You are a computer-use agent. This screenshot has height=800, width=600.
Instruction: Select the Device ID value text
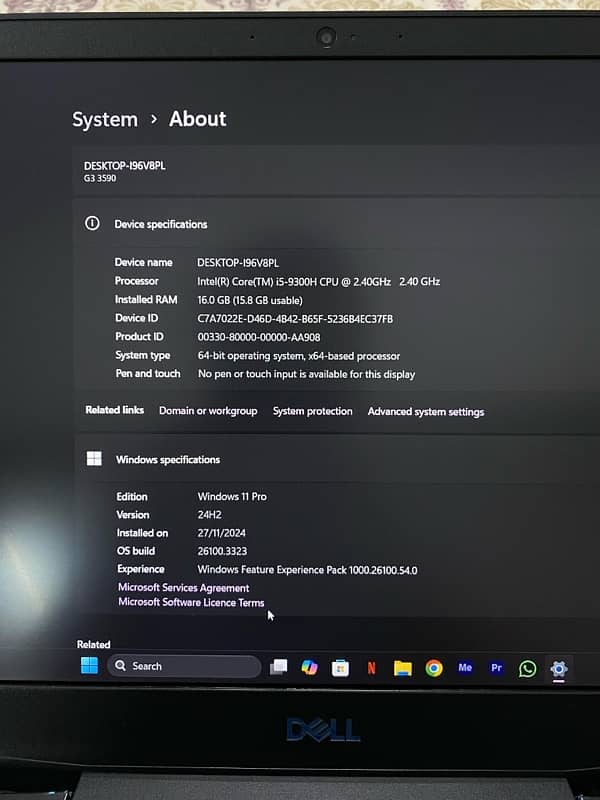295,319
